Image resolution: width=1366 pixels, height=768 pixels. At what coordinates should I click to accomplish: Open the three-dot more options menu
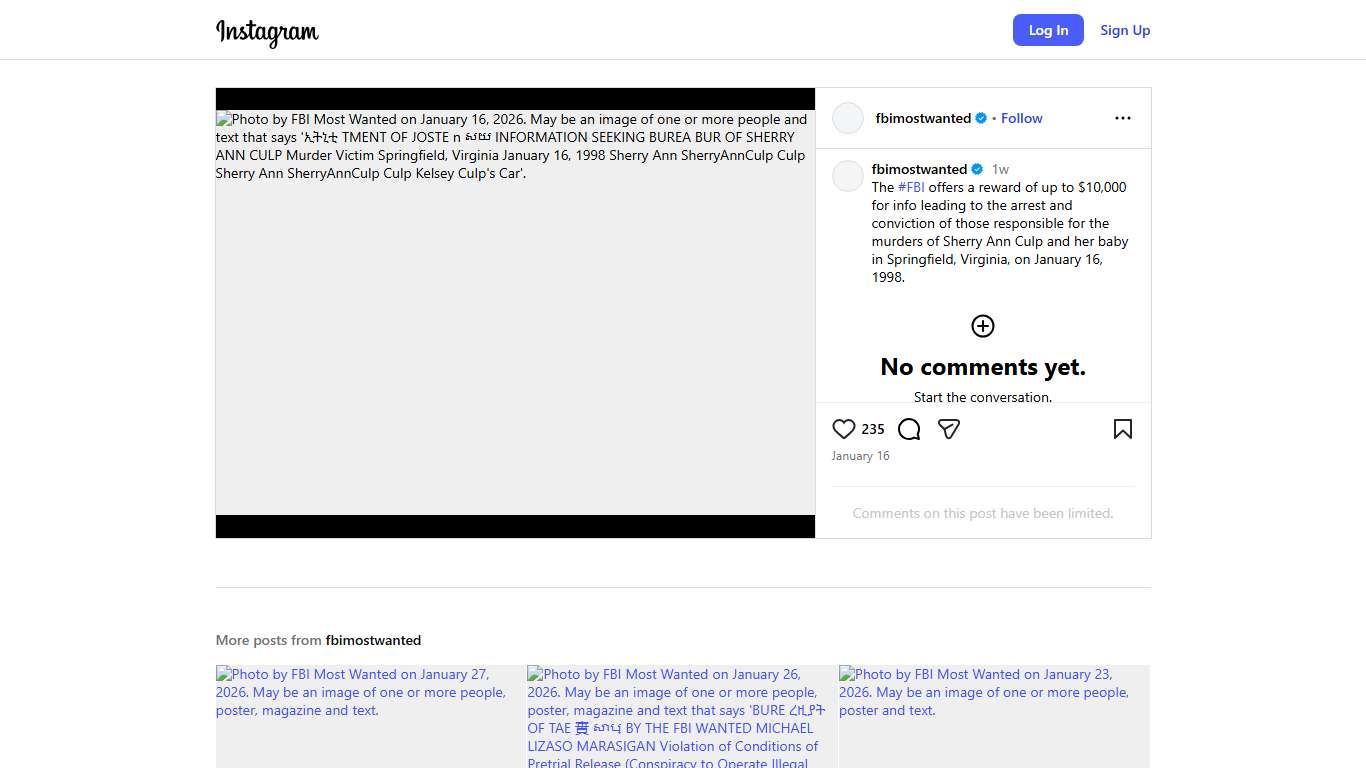[x=1123, y=118]
